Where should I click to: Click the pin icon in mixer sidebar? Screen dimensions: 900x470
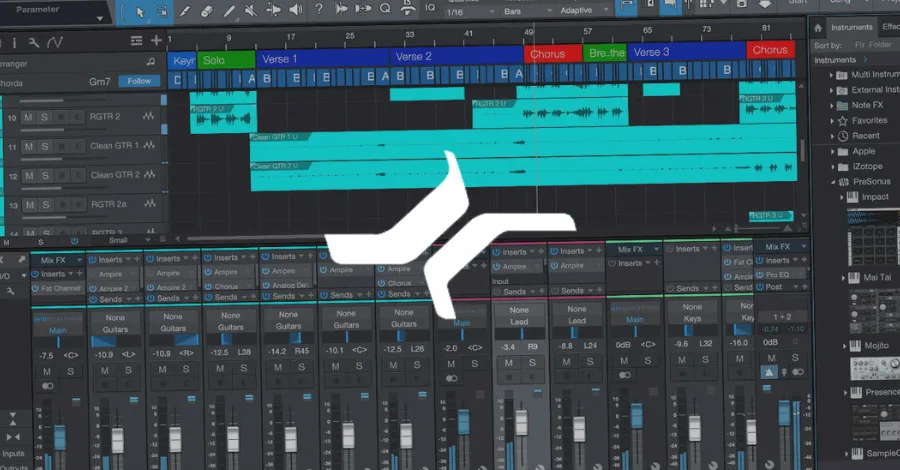click(x=22, y=260)
